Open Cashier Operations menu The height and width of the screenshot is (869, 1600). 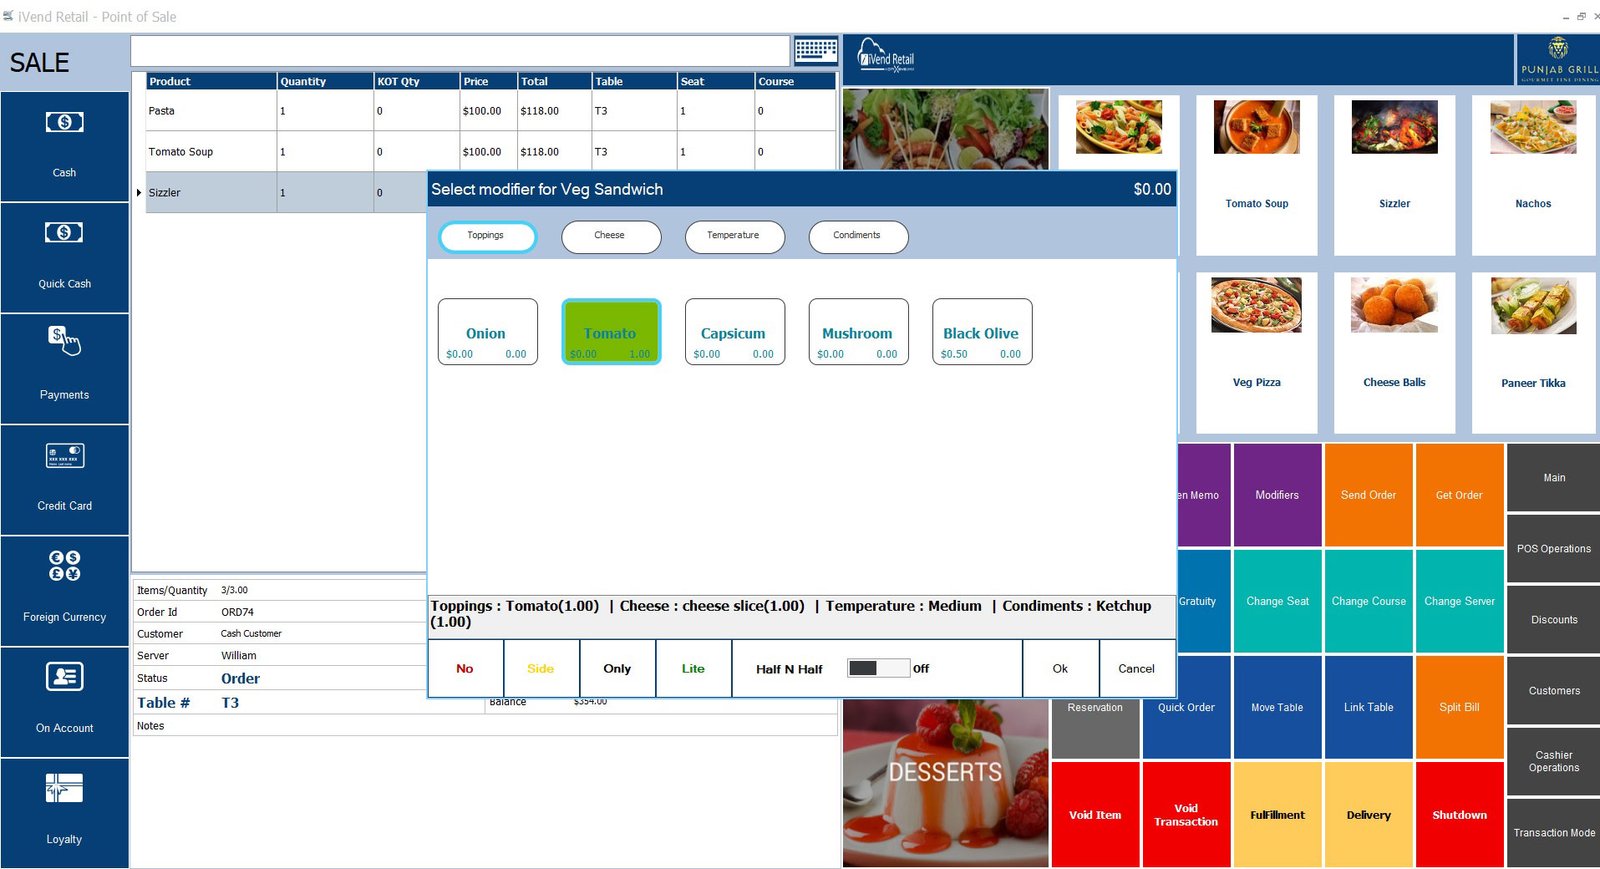[1554, 762]
